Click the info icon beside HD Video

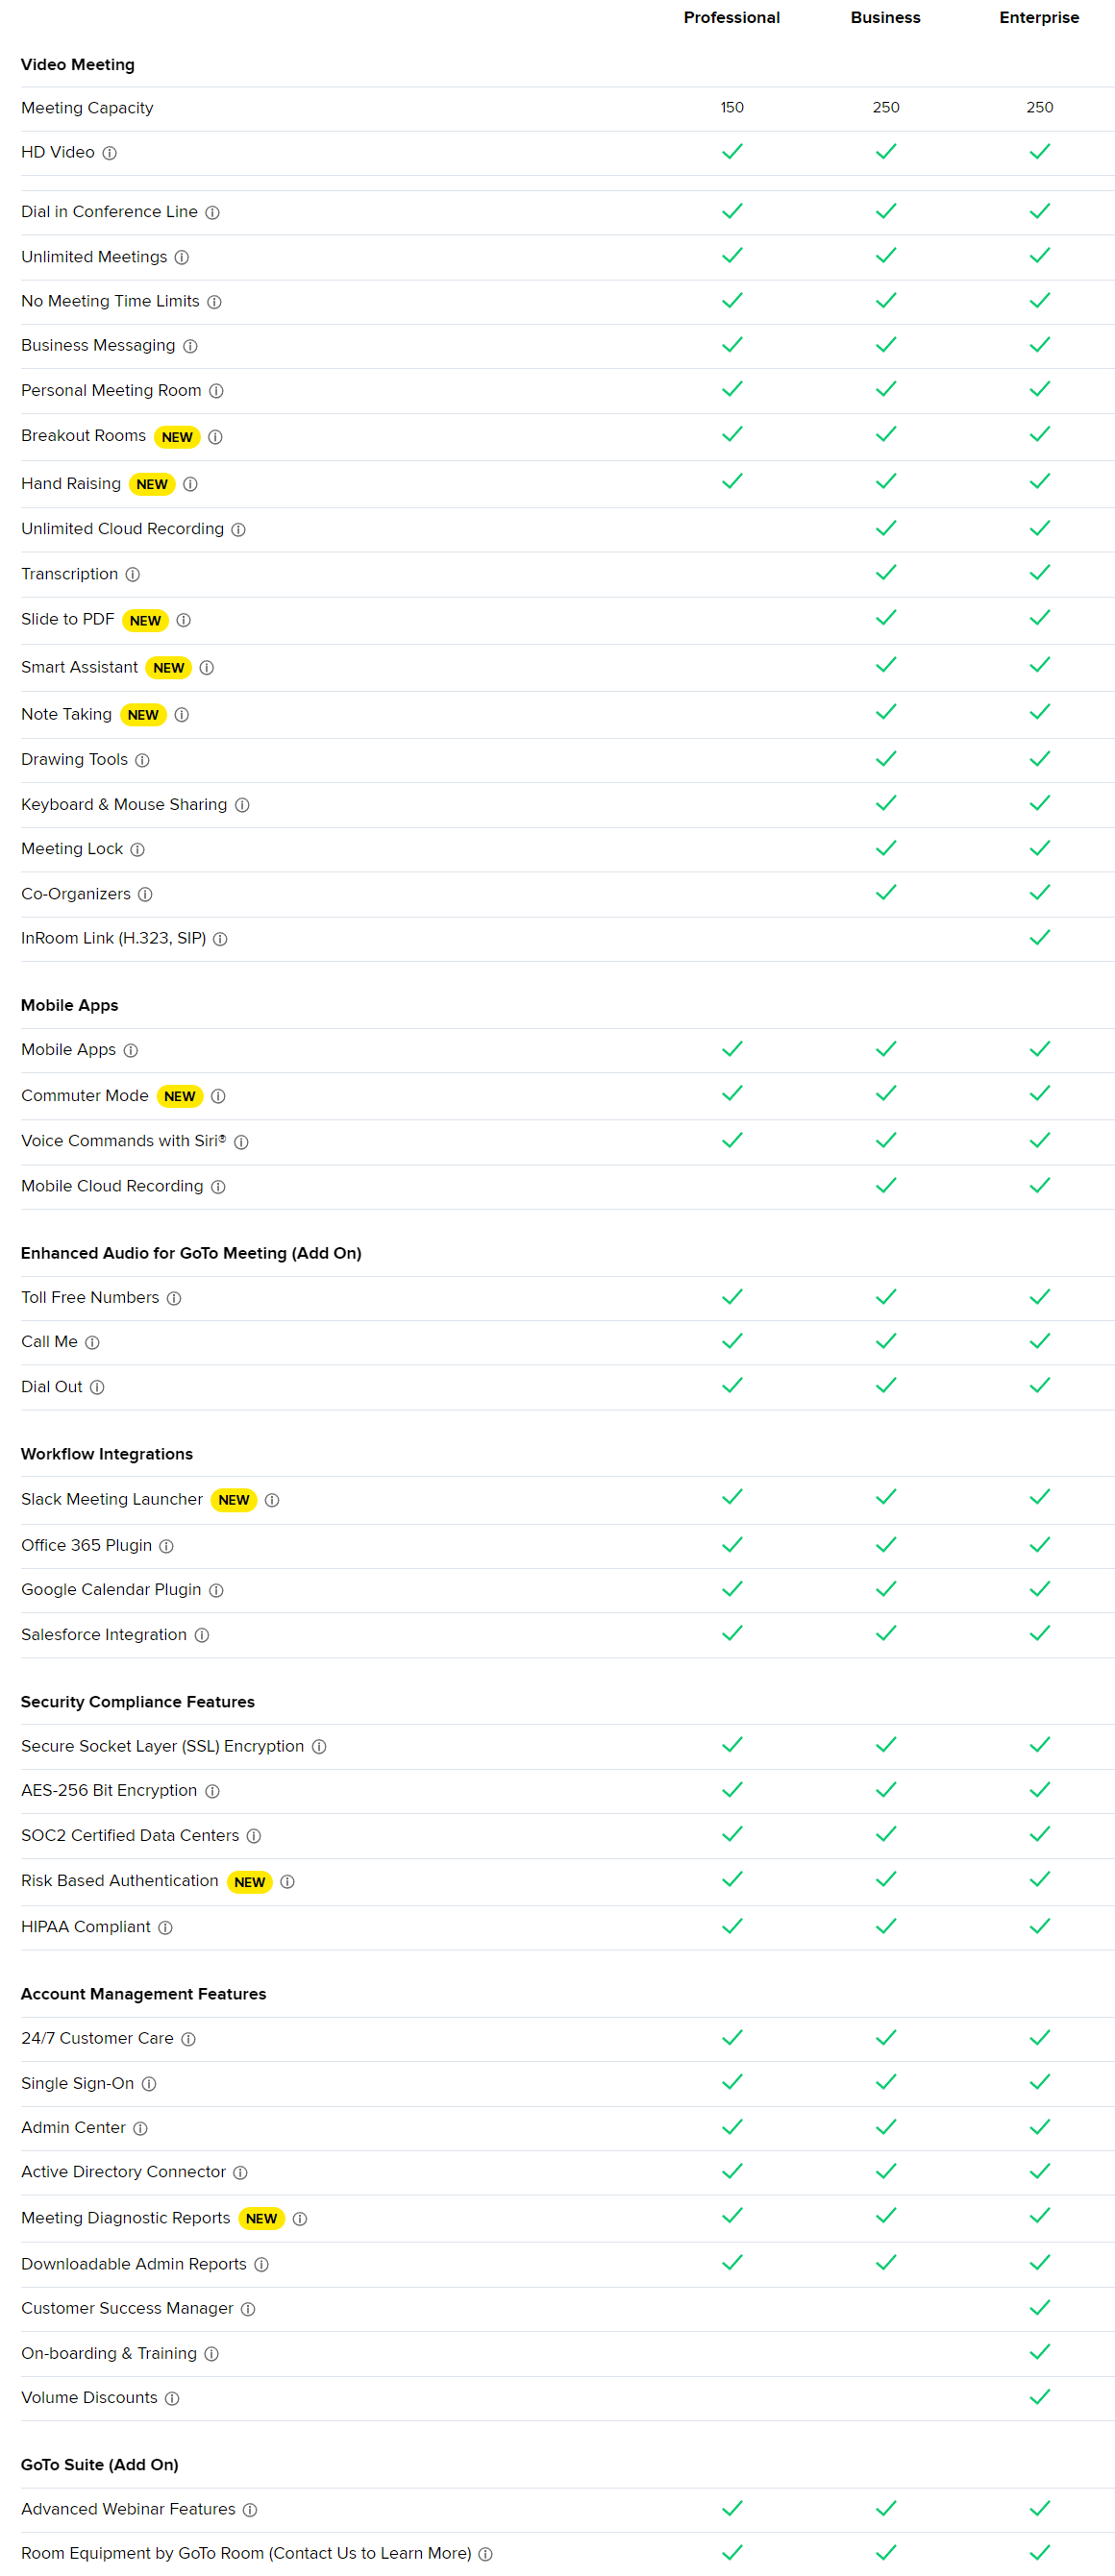[x=110, y=153]
